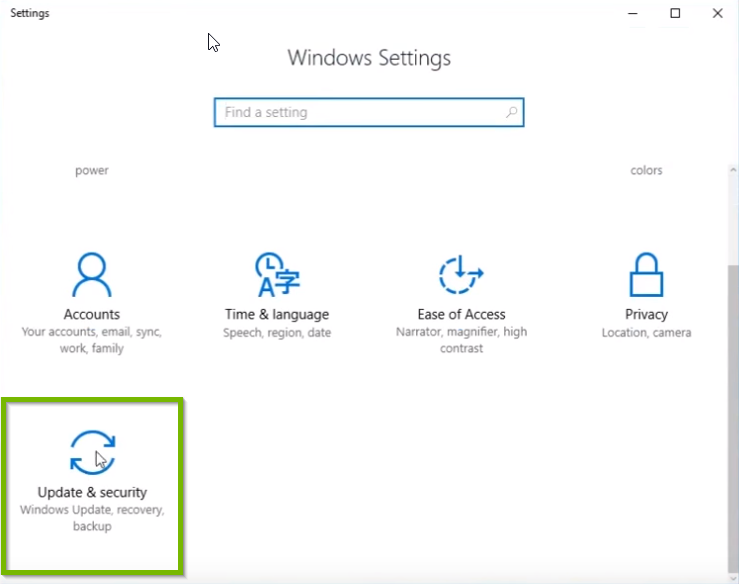This screenshot has height=584, width=739.
Task: Click the Privacy title text
Action: click(x=646, y=314)
